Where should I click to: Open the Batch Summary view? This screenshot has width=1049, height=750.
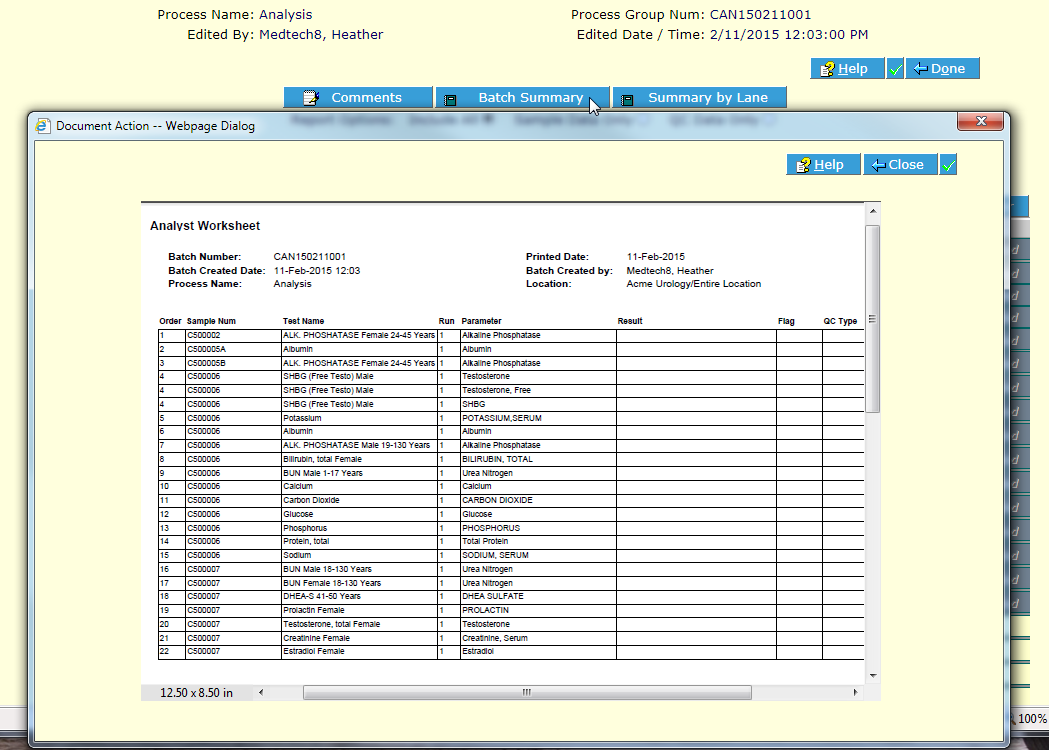click(523, 97)
